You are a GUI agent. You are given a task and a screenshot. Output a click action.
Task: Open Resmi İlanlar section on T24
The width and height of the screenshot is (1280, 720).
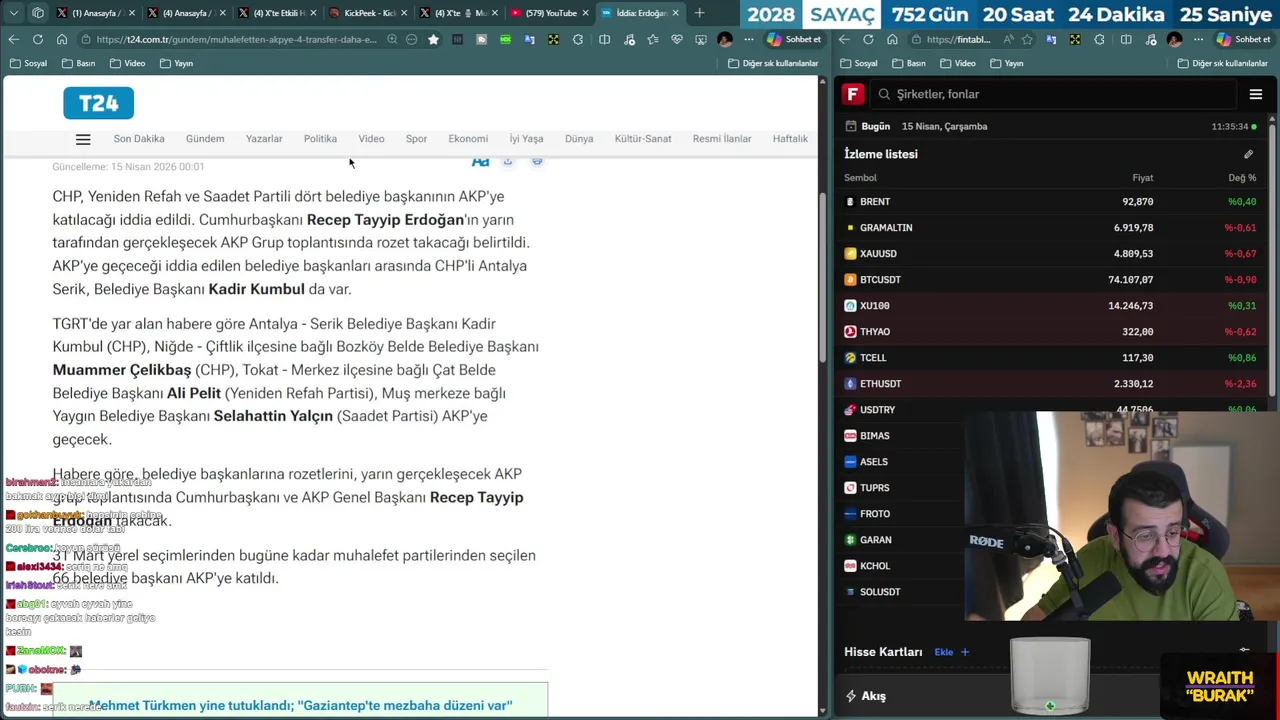point(722,139)
